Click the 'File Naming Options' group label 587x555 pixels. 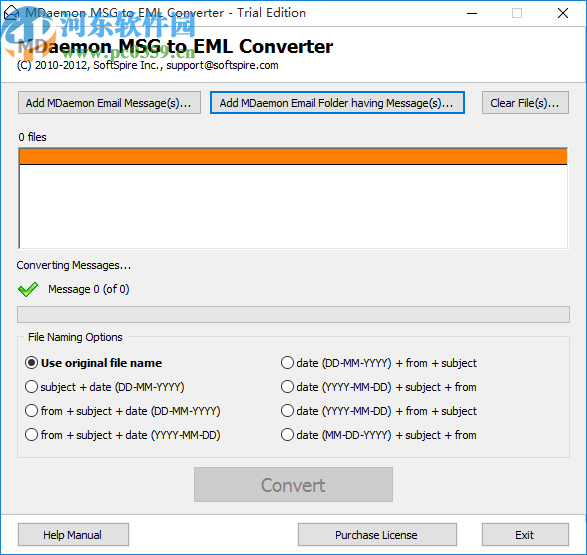(75, 337)
